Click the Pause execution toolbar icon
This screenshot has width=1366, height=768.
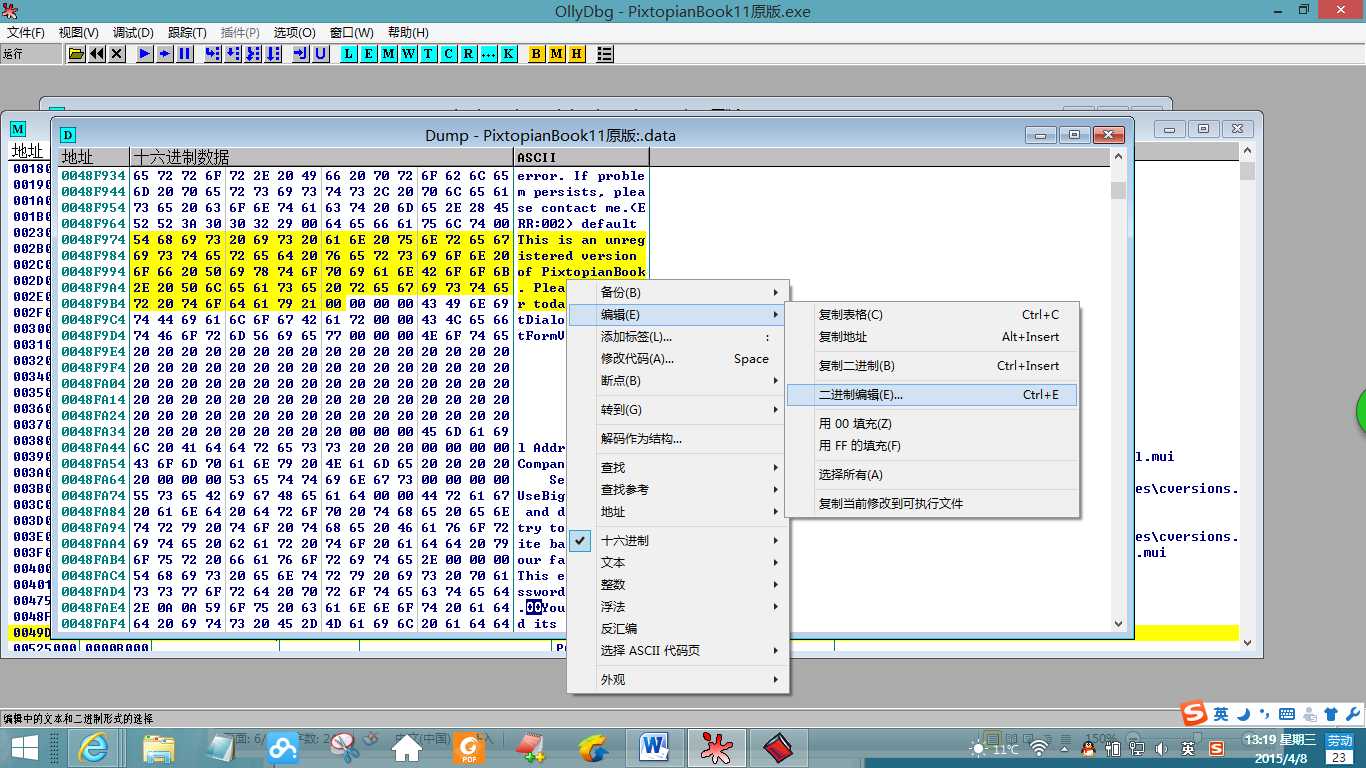[185, 54]
